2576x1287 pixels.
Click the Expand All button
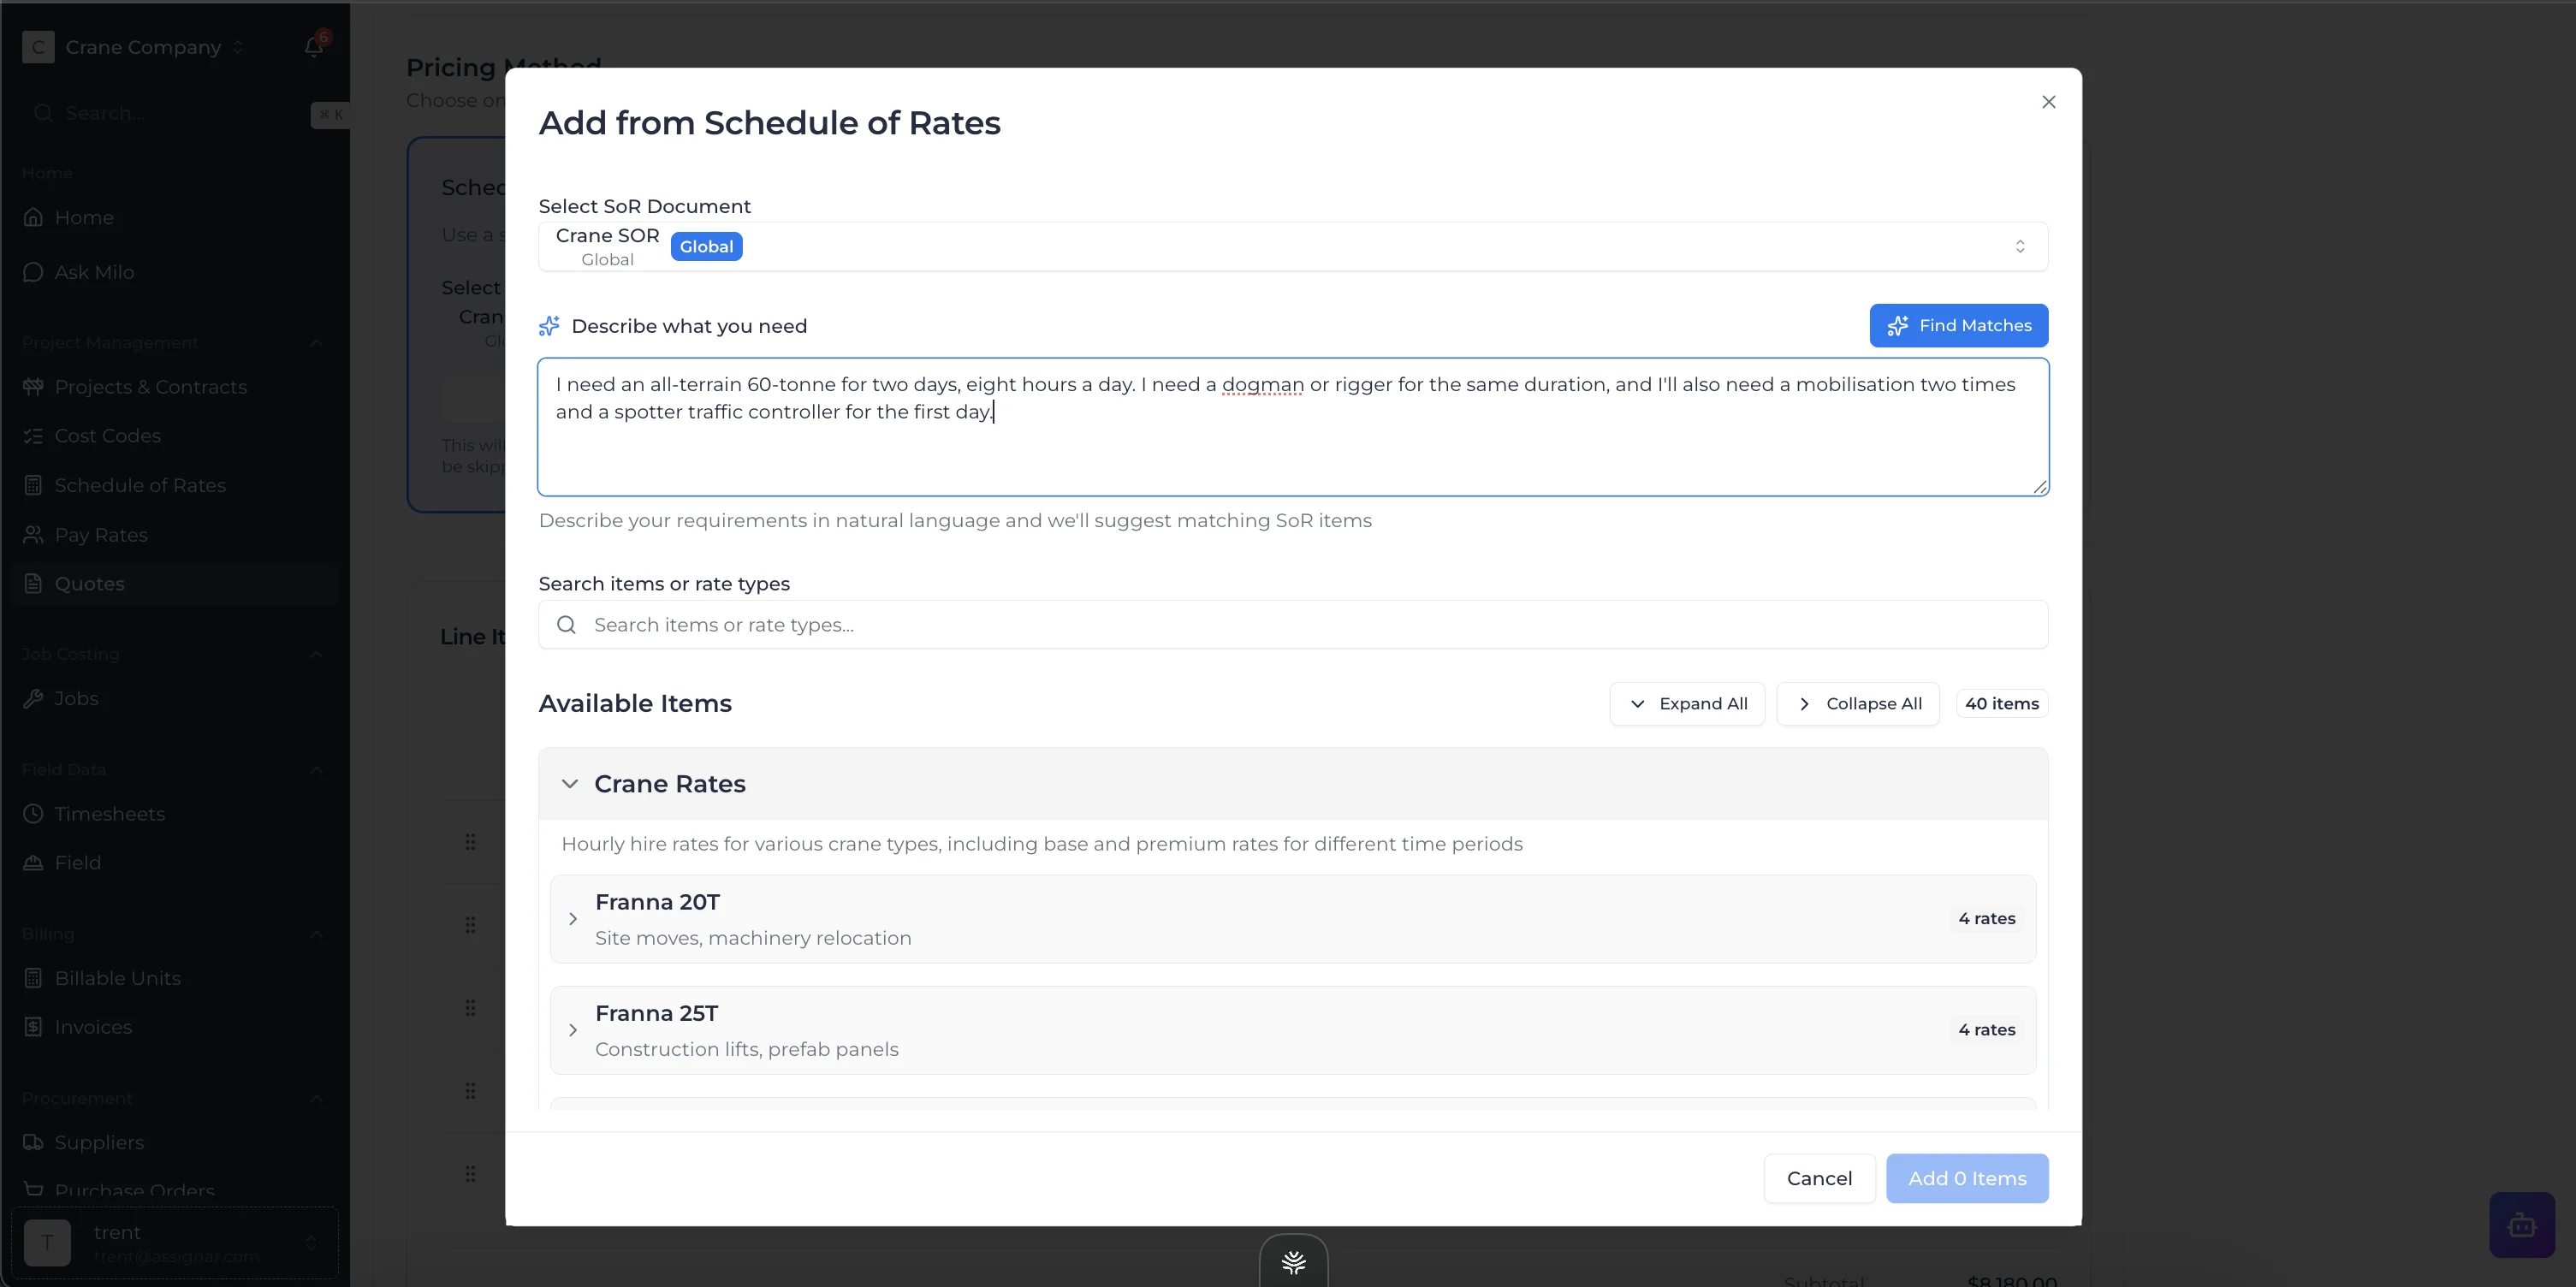1686,704
